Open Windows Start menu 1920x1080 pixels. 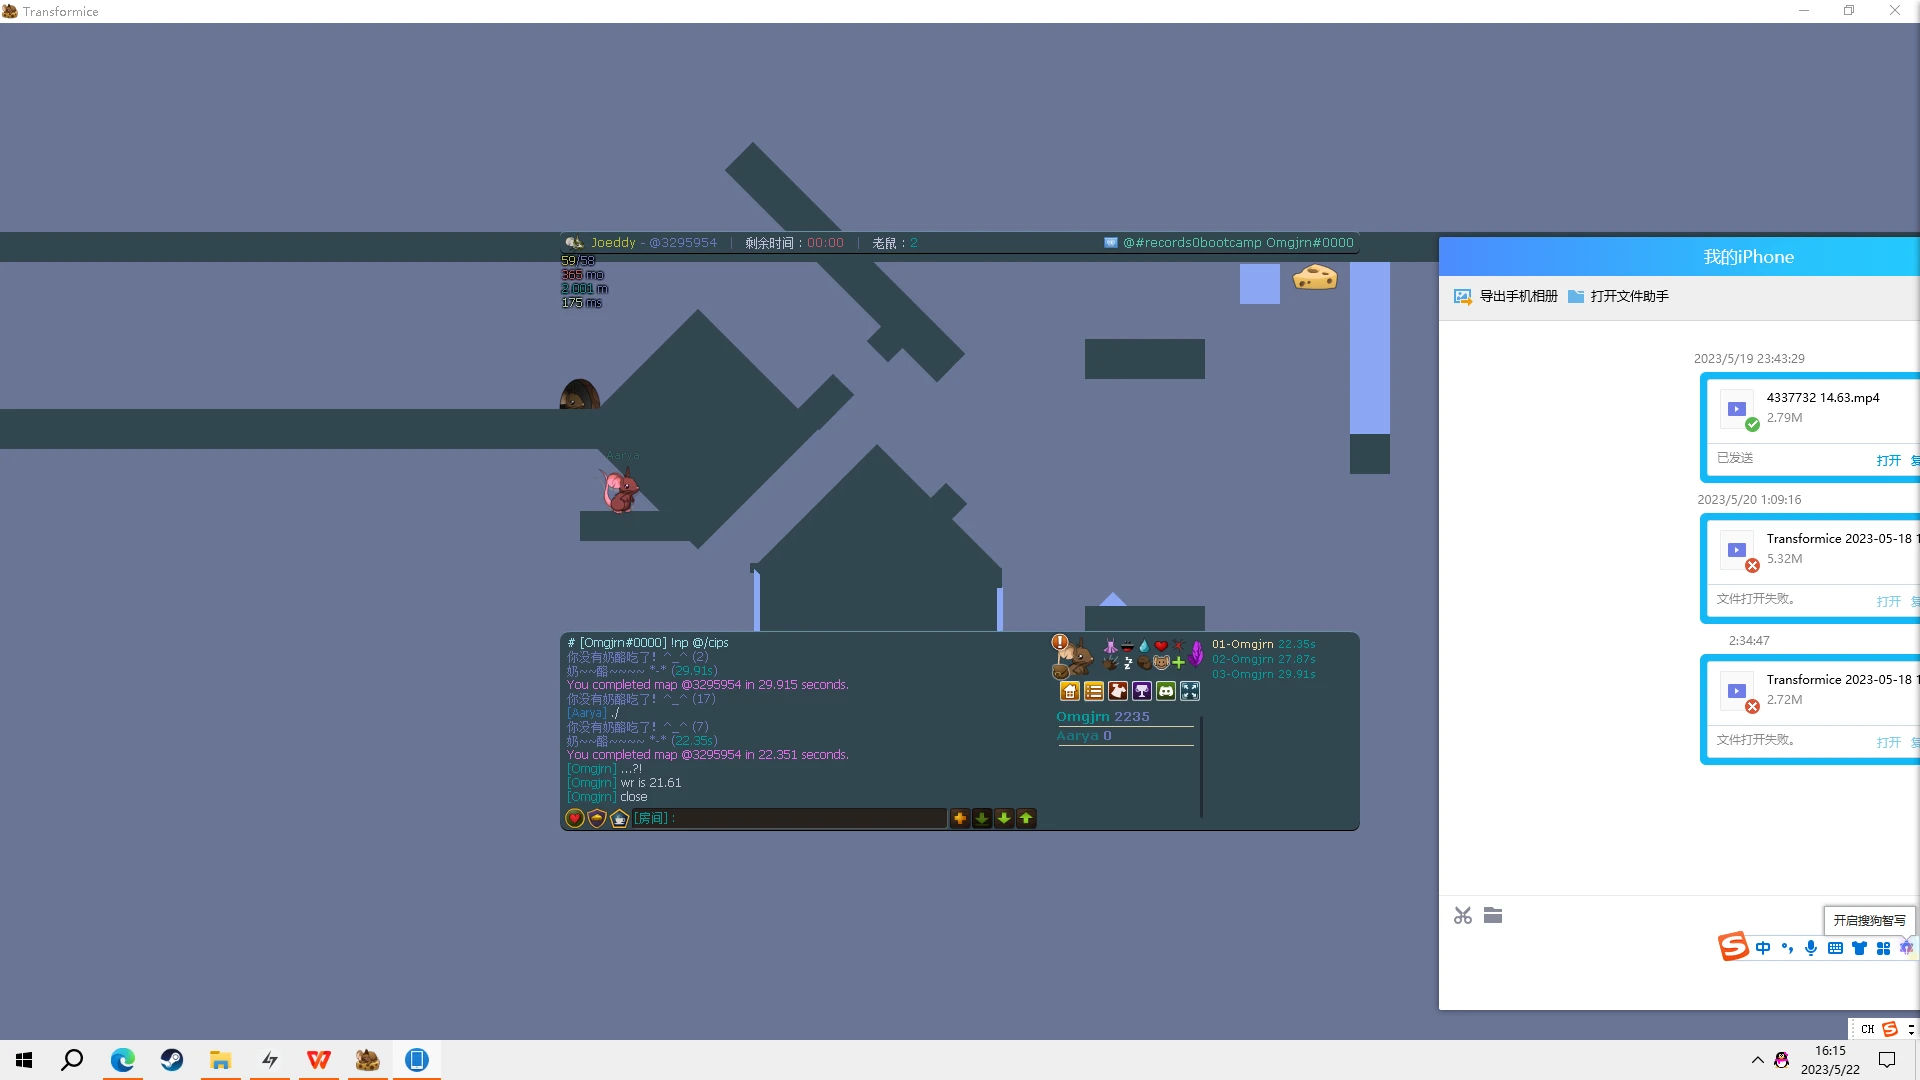click(x=24, y=1060)
